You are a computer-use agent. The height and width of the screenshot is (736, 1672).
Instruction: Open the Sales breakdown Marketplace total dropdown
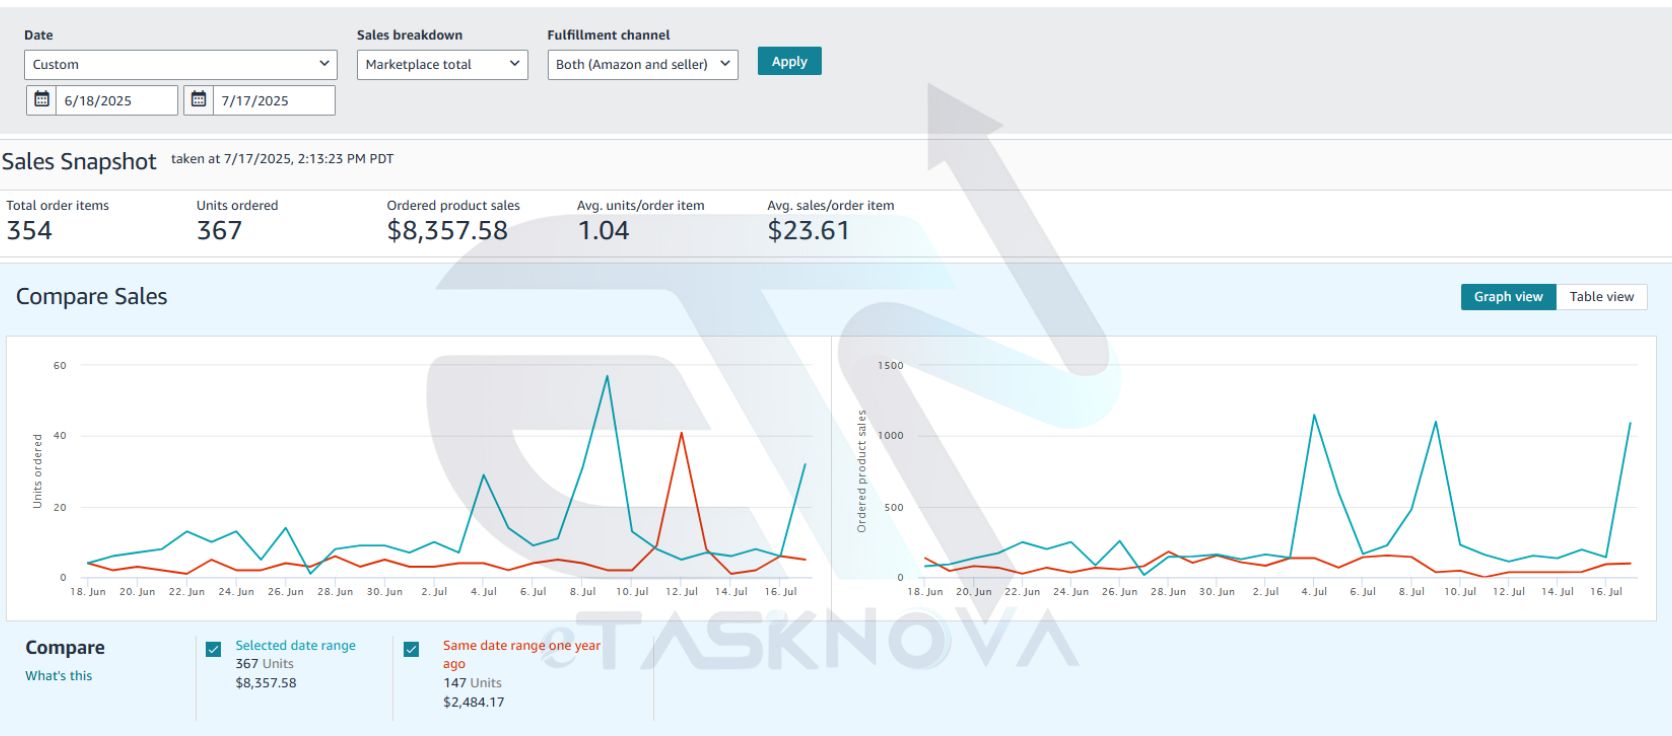click(x=442, y=64)
